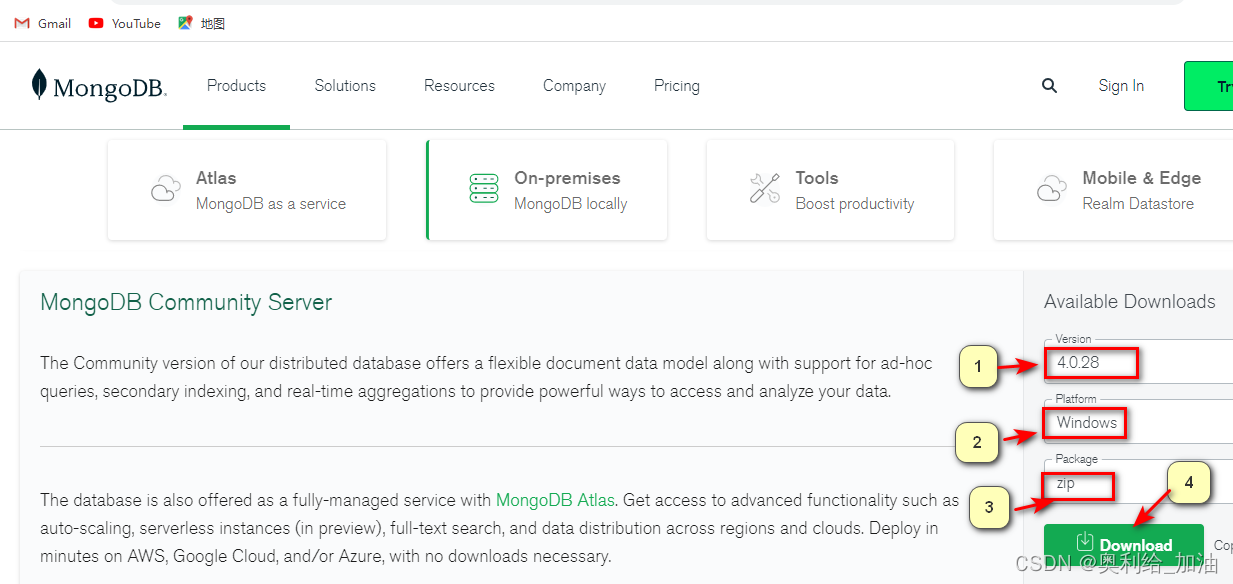The height and width of the screenshot is (584, 1233).
Task: Follow the MongoDB Atlas text link
Action: (555, 500)
